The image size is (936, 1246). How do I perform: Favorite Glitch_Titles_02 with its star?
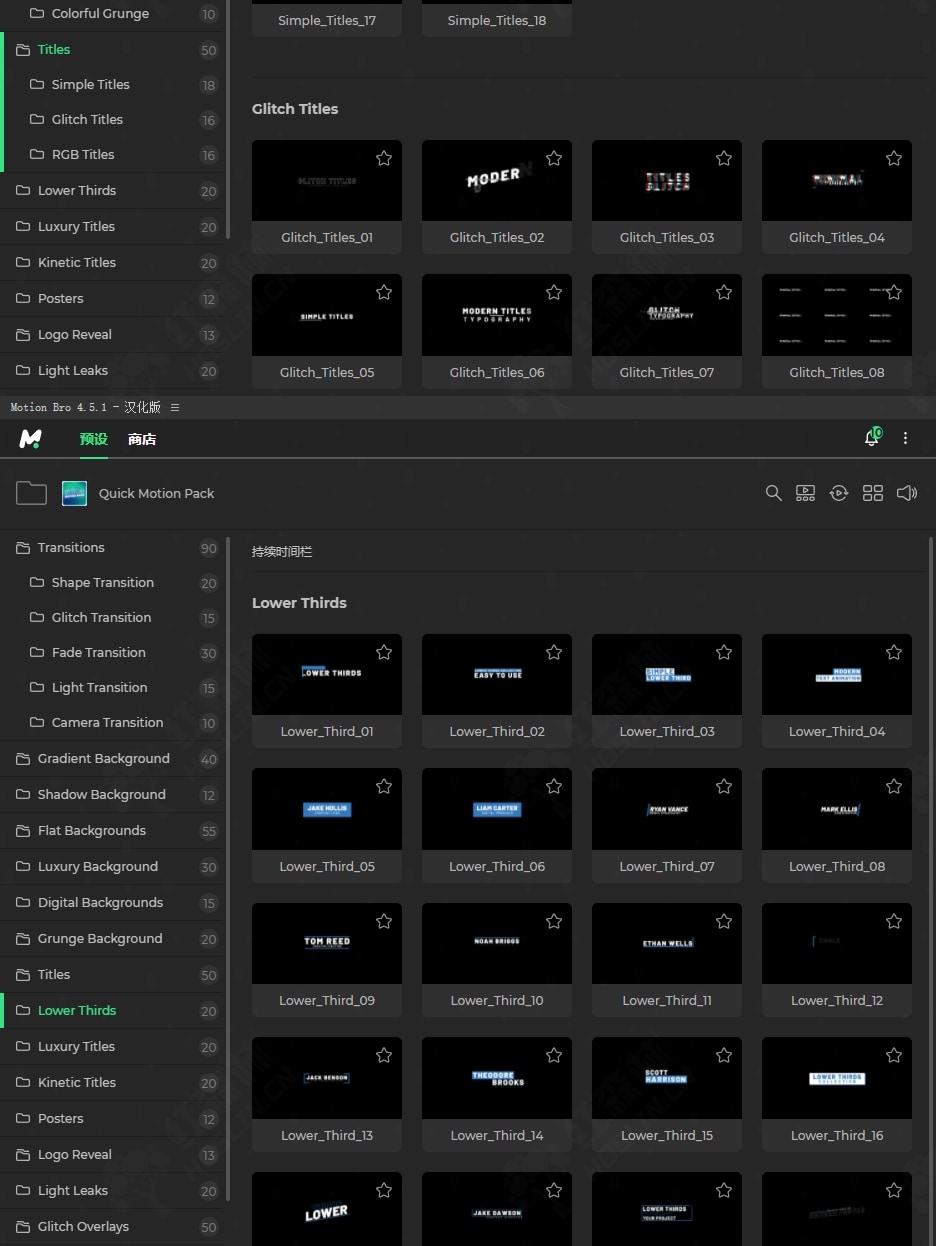point(554,158)
